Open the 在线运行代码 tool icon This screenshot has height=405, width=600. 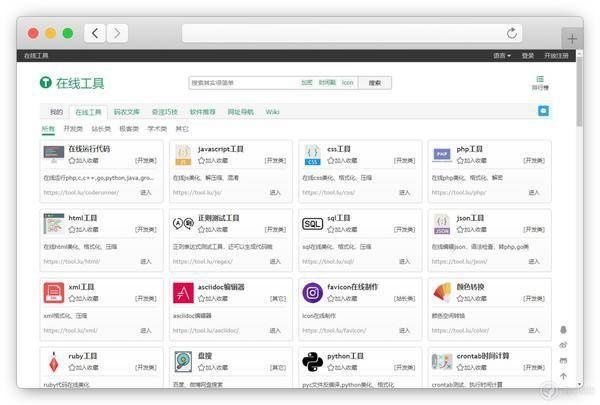[54, 154]
